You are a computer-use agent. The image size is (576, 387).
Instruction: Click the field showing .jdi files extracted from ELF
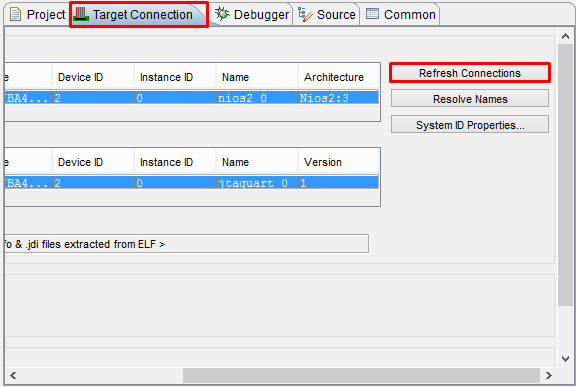(187, 244)
